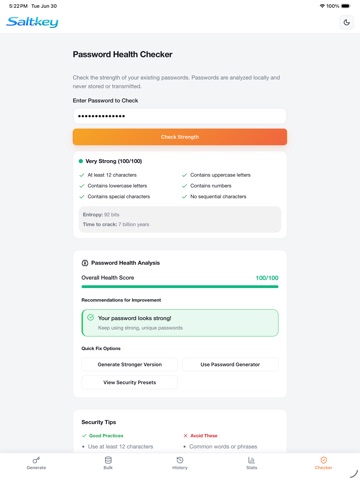Open the History tab clock icon
Image resolution: width=360 pixels, height=480 pixels.
(180, 460)
